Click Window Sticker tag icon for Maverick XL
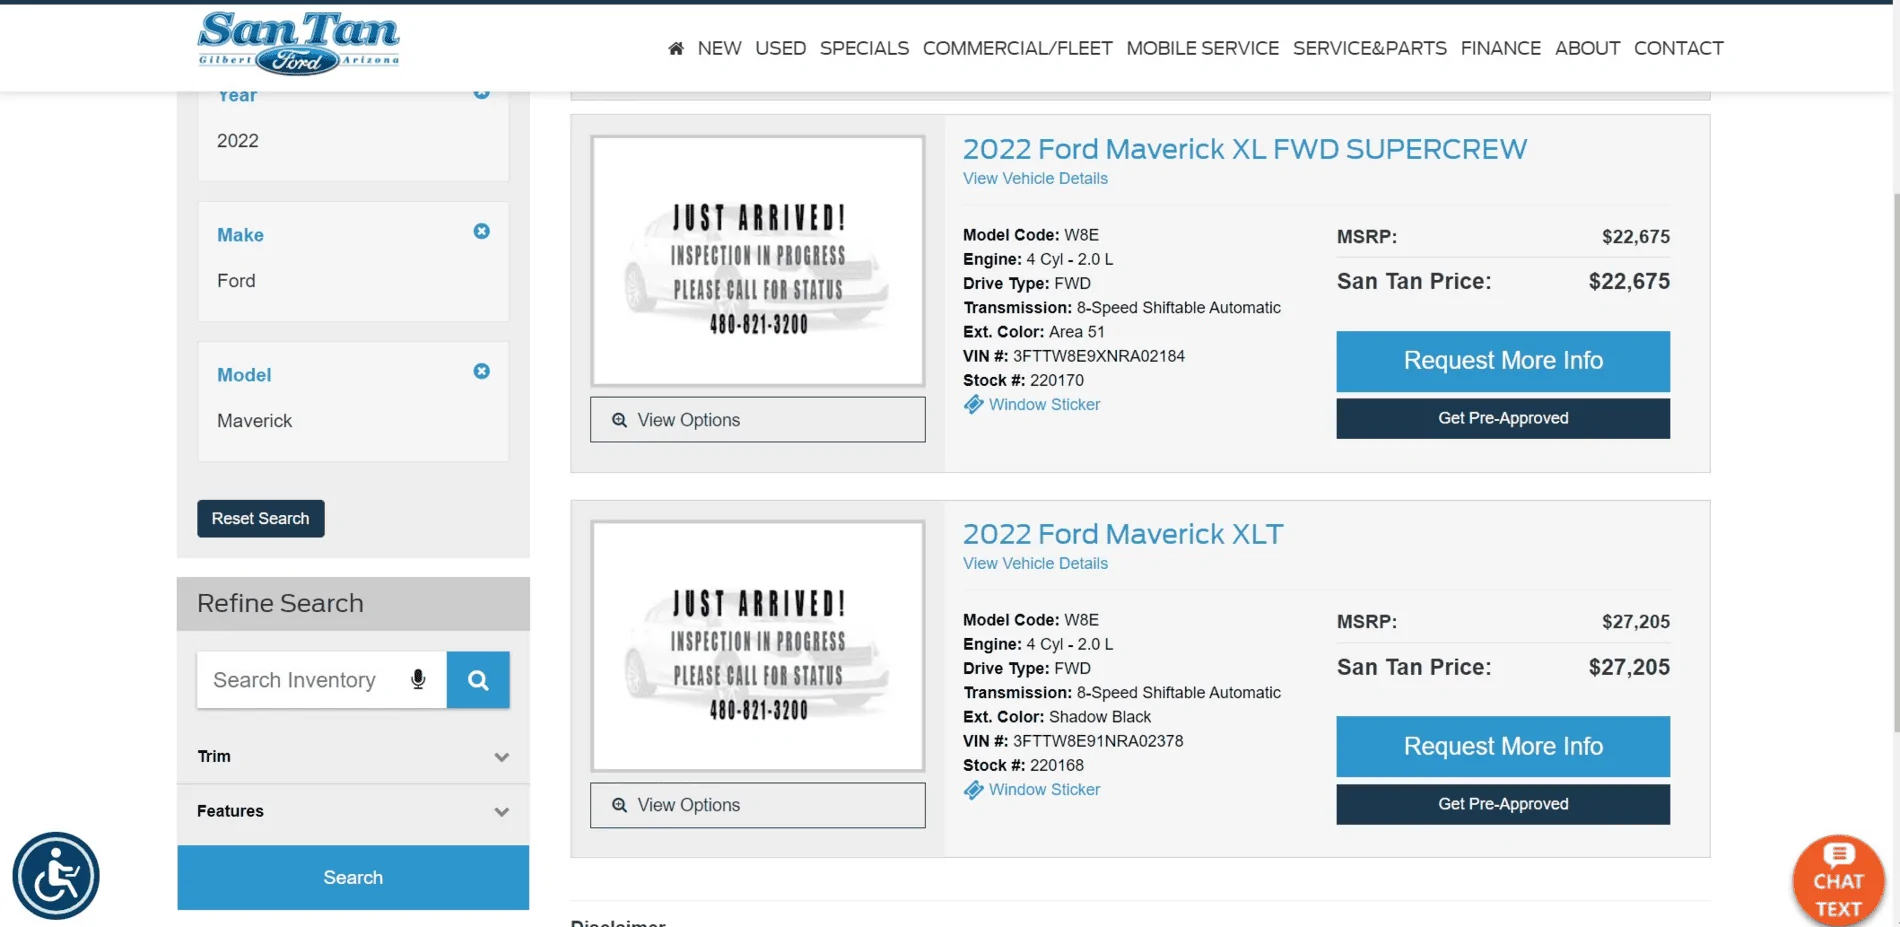Image resolution: width=1900 pixels, height=927 pixels. [x=973, y=405]
